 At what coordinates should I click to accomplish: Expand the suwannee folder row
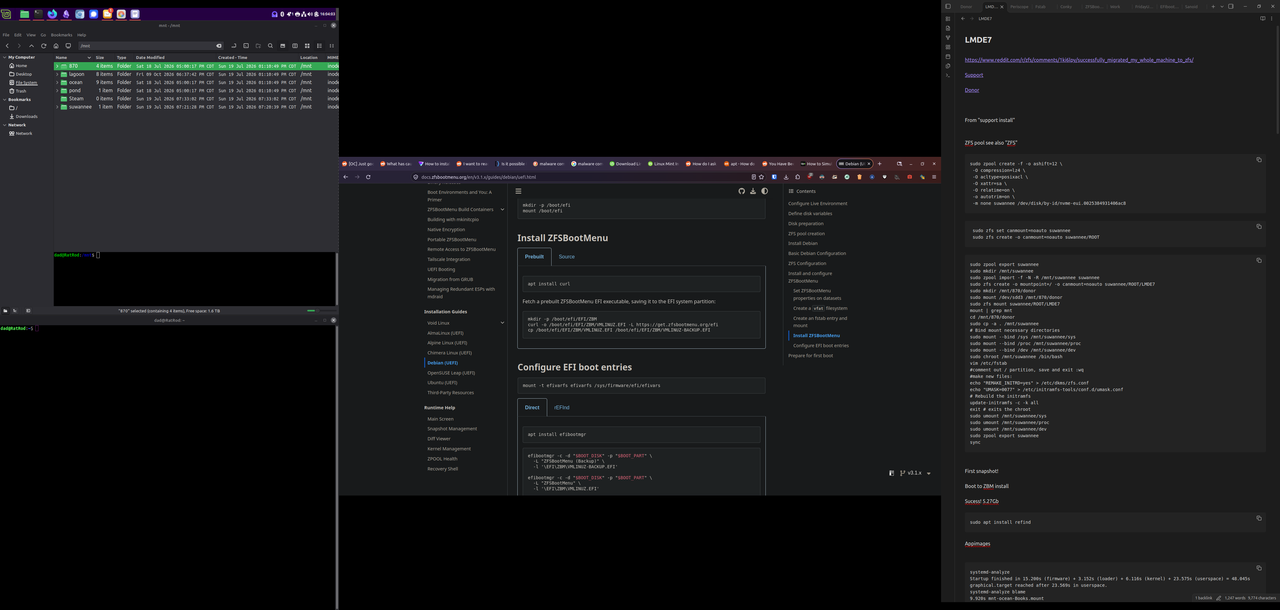coord(57,107)
